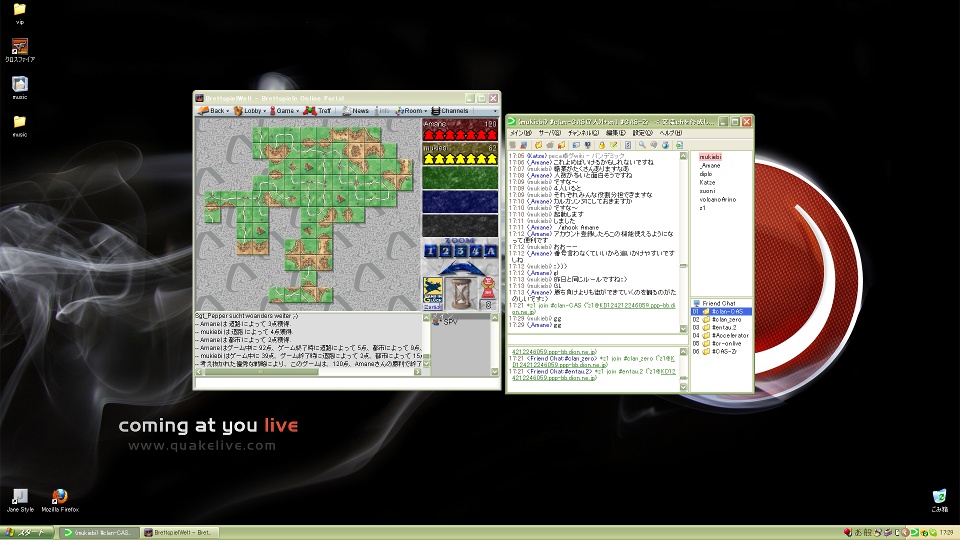
Task: Open the 編集 menu
Action: (615, 133)
